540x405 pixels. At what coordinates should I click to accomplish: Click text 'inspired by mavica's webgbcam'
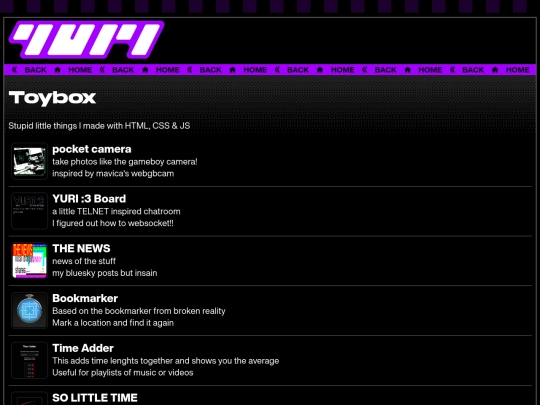[x=113, y=174]
